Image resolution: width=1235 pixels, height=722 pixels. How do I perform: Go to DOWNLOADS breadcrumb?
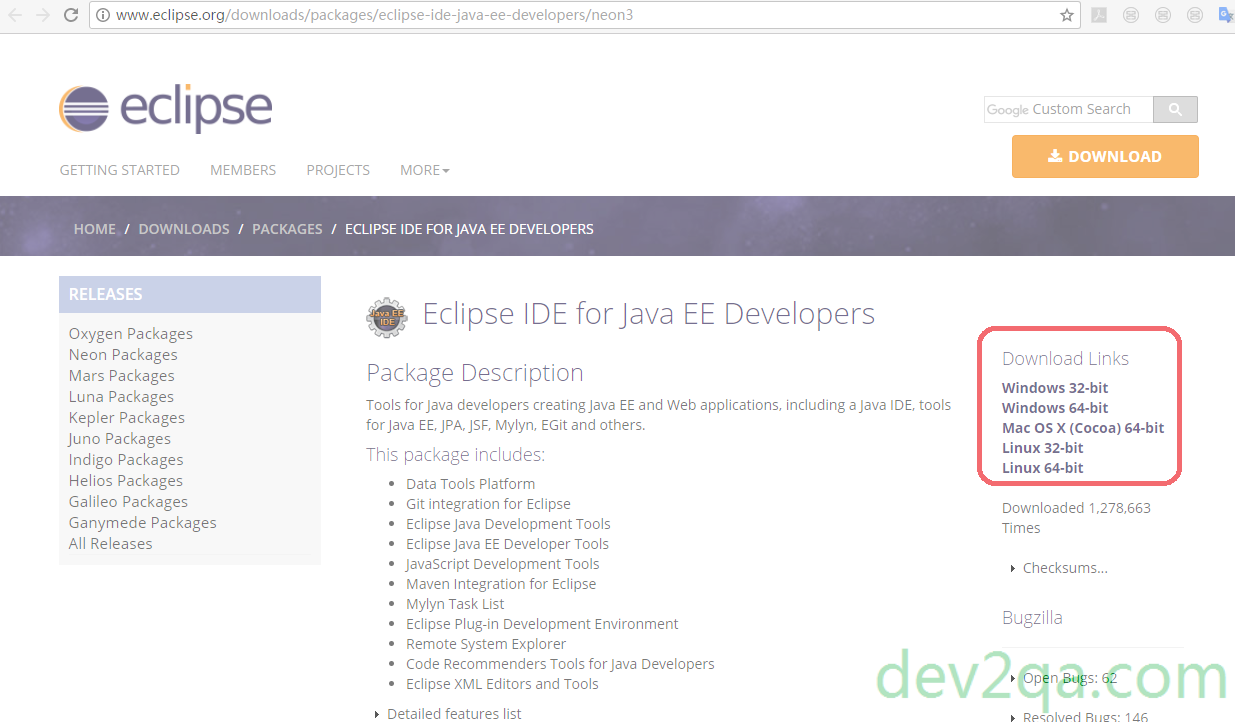click(184, 229)
